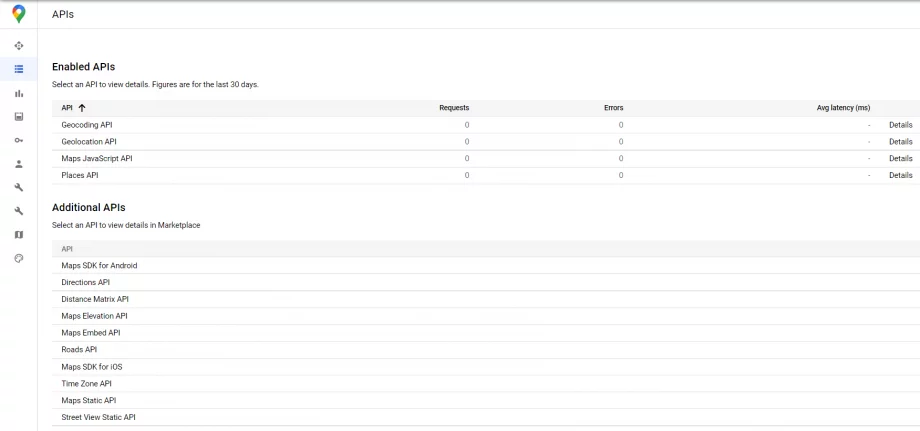Sort by API column arrow
This screenshot has height=431, width=920.
click(82, 108)
